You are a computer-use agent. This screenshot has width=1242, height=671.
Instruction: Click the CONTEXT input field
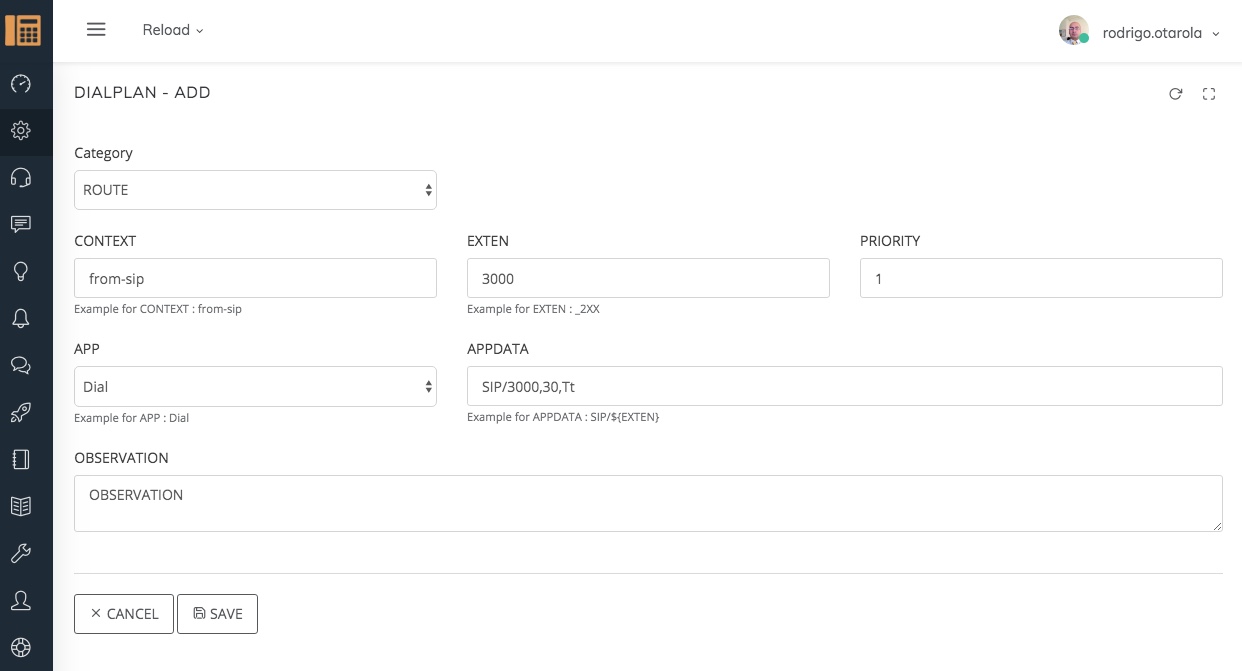click(x=255, y=279)
